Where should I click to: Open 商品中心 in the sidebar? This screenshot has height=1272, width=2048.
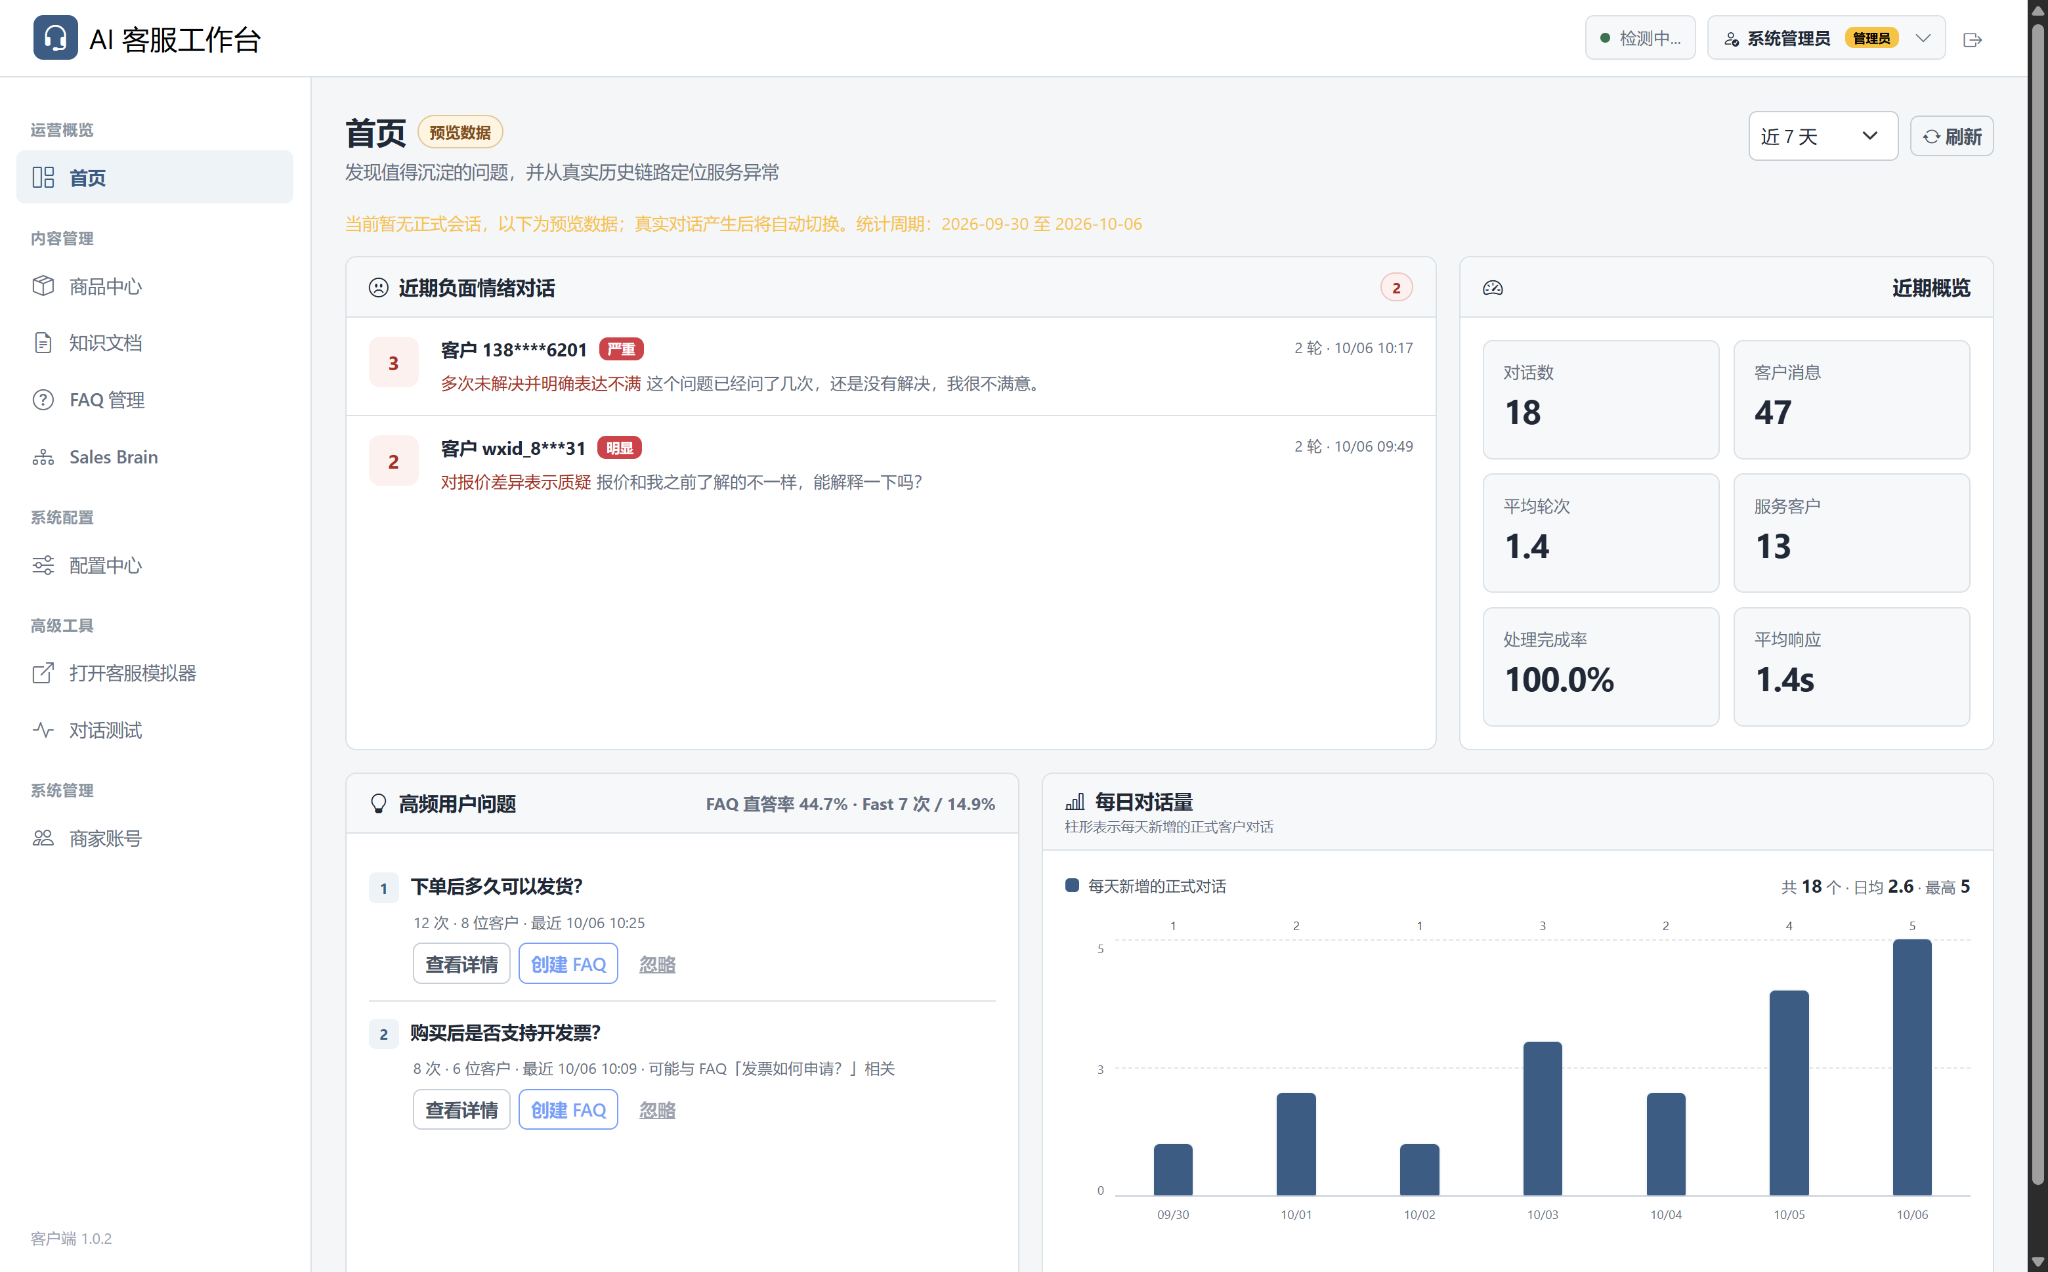[155, 286]
